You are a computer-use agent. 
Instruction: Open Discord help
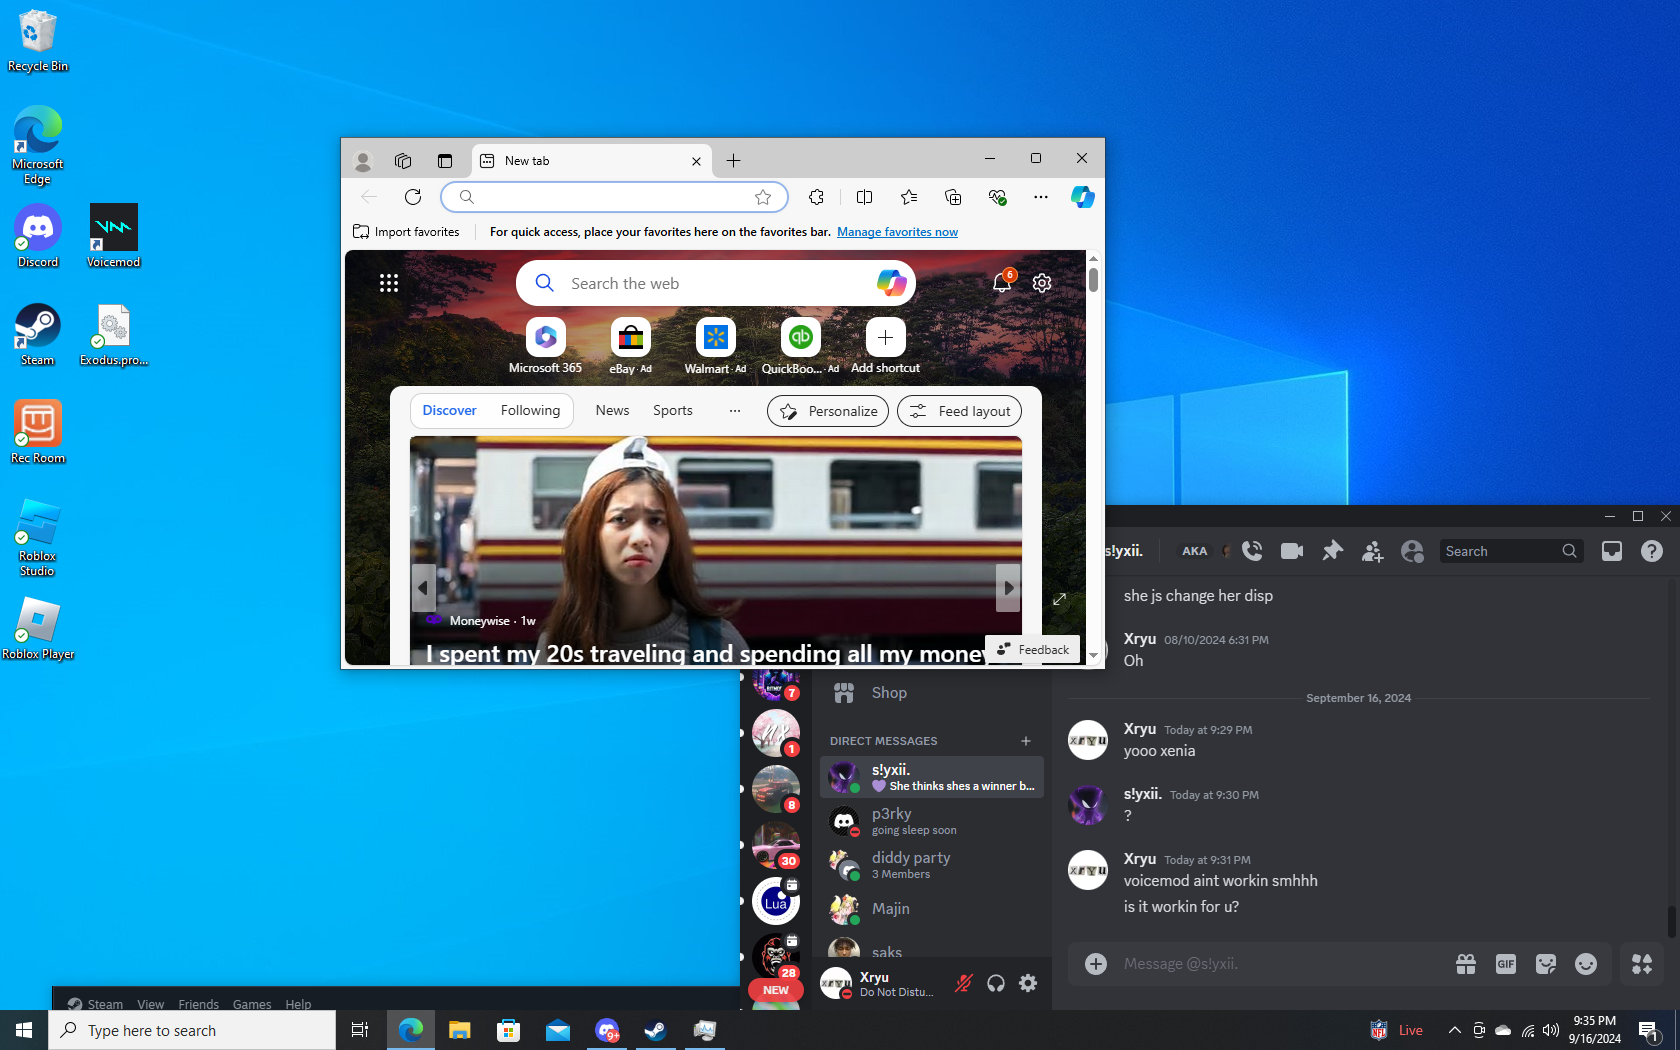pyautogui.click(x=1652, y=551)
